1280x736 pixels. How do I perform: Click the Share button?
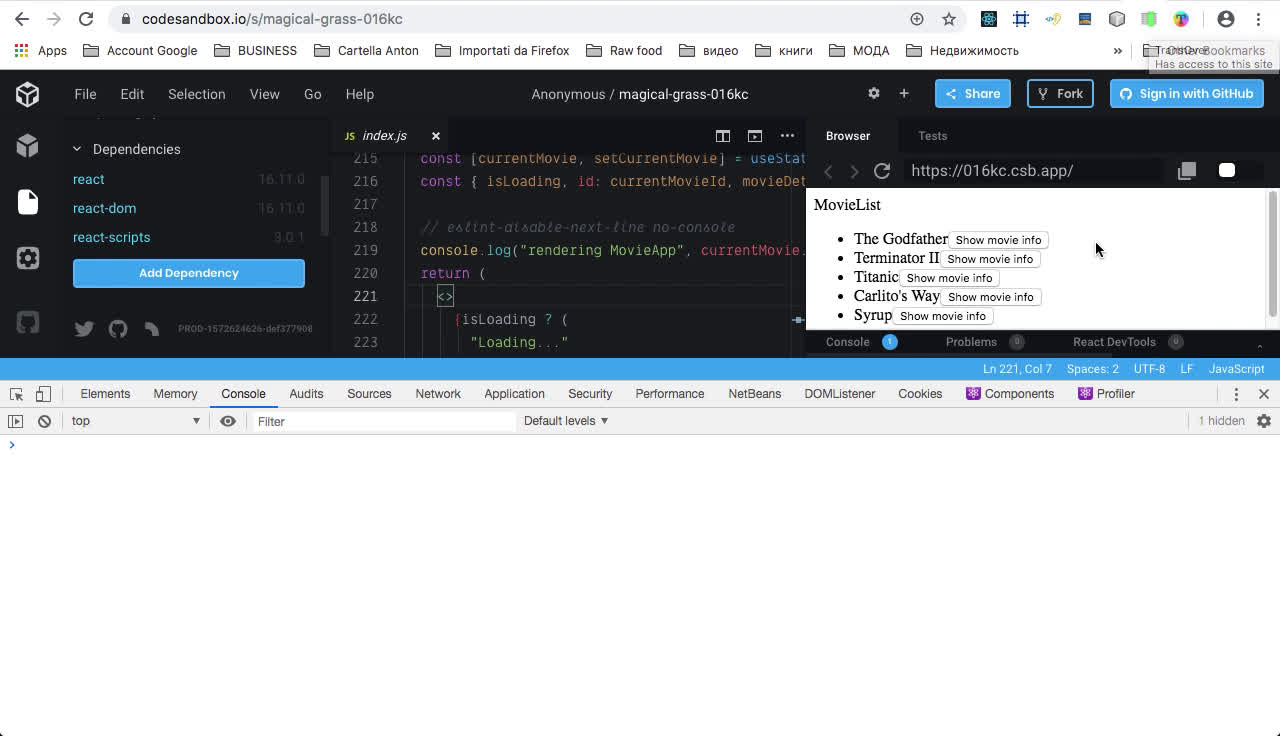(x=972, y=94)
